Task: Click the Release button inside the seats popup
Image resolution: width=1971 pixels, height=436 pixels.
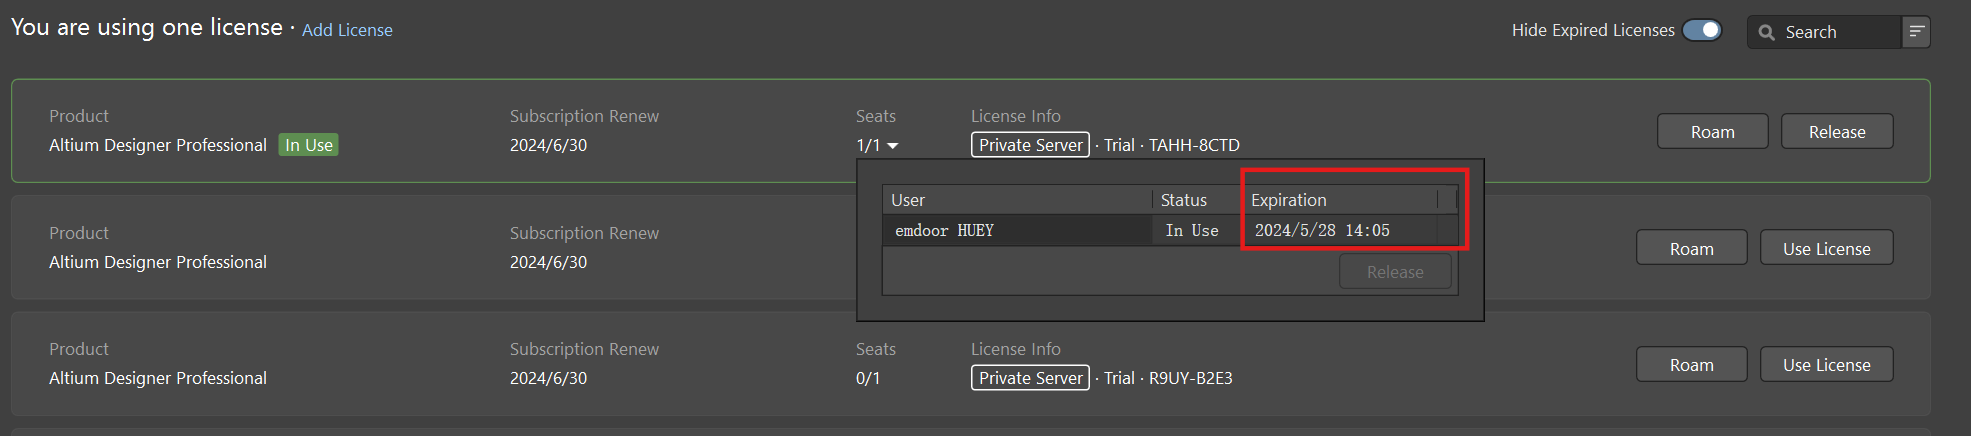Action: point(1394,272)
